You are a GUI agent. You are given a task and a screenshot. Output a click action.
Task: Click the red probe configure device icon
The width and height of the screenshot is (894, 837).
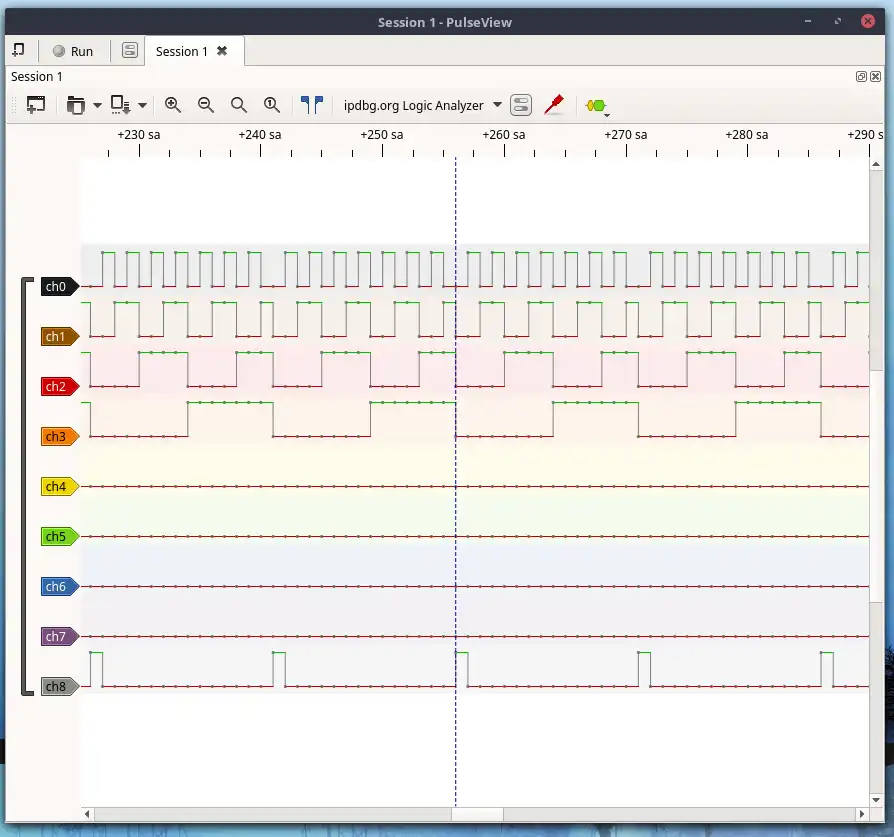click(x=553, y=105)
